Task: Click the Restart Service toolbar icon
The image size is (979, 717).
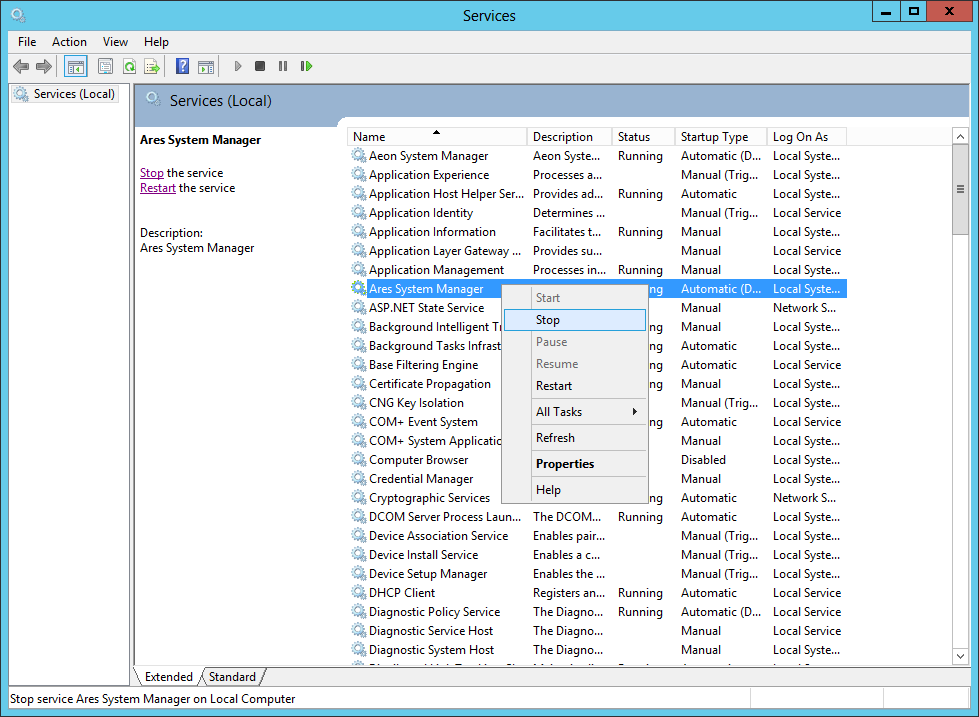Action: 307,66
